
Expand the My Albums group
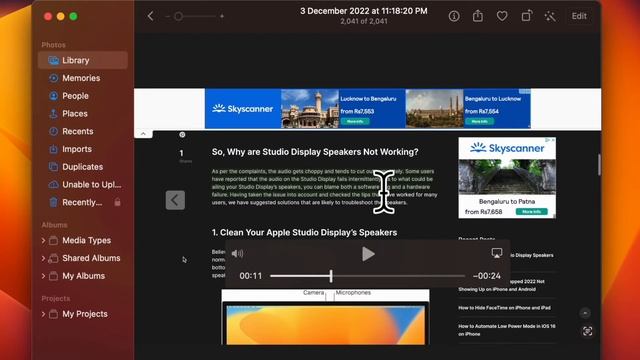pyautogui.click(x=43, y=276)
